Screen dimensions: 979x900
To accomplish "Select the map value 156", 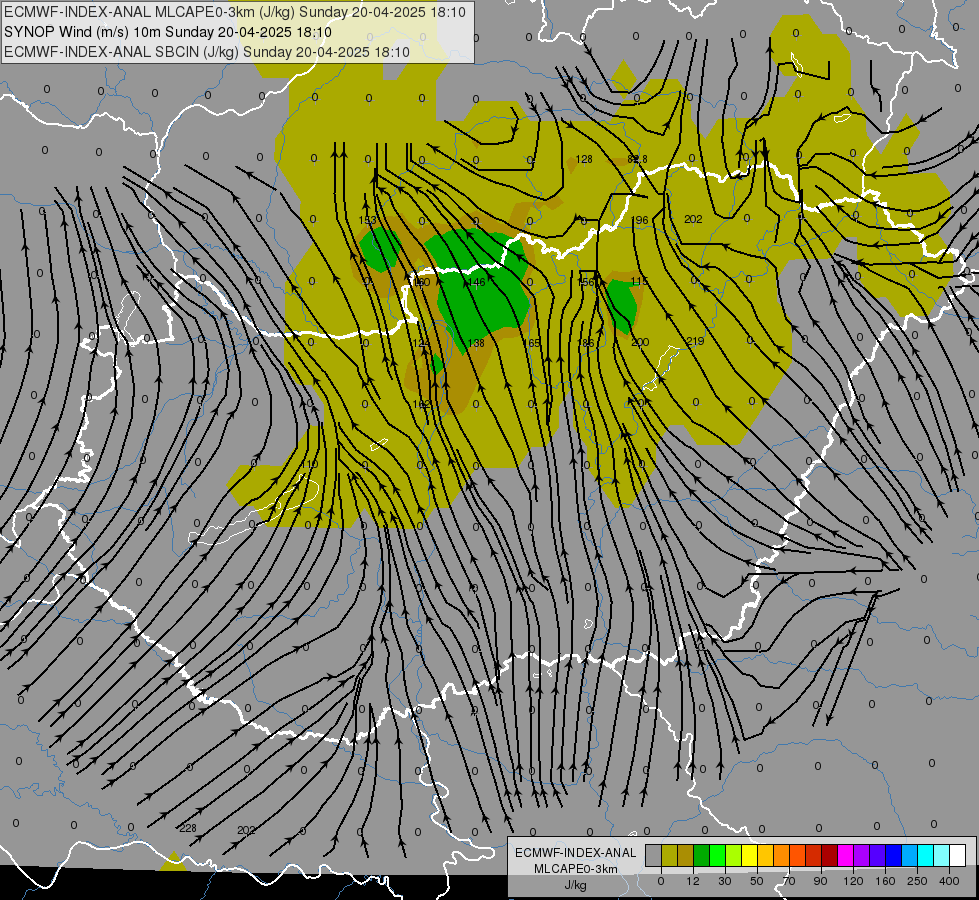I will pyautogui.click(x=586, y=282).
